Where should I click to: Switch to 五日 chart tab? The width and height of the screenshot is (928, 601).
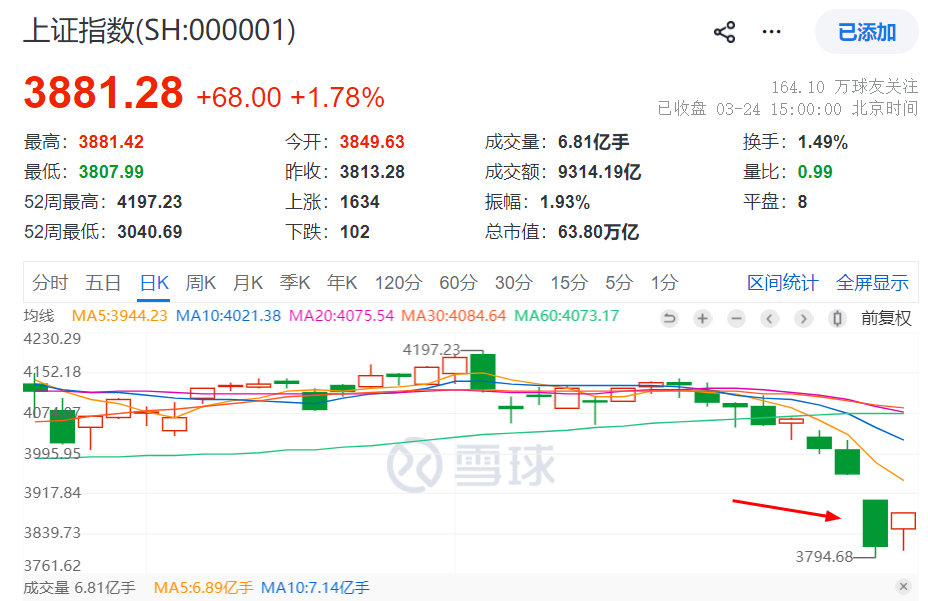pos(103,282)
